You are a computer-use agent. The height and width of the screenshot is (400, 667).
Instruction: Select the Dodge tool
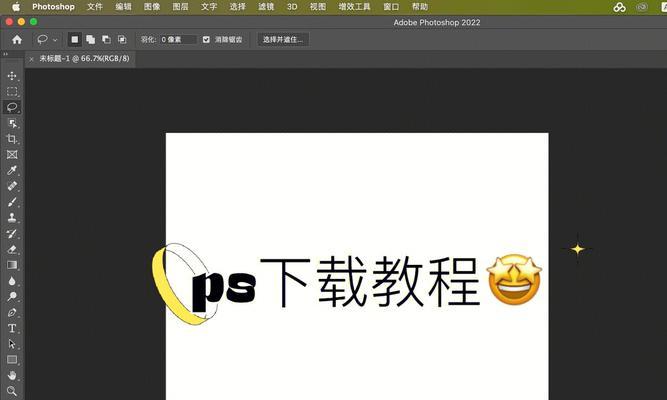(x=12, y=297)
